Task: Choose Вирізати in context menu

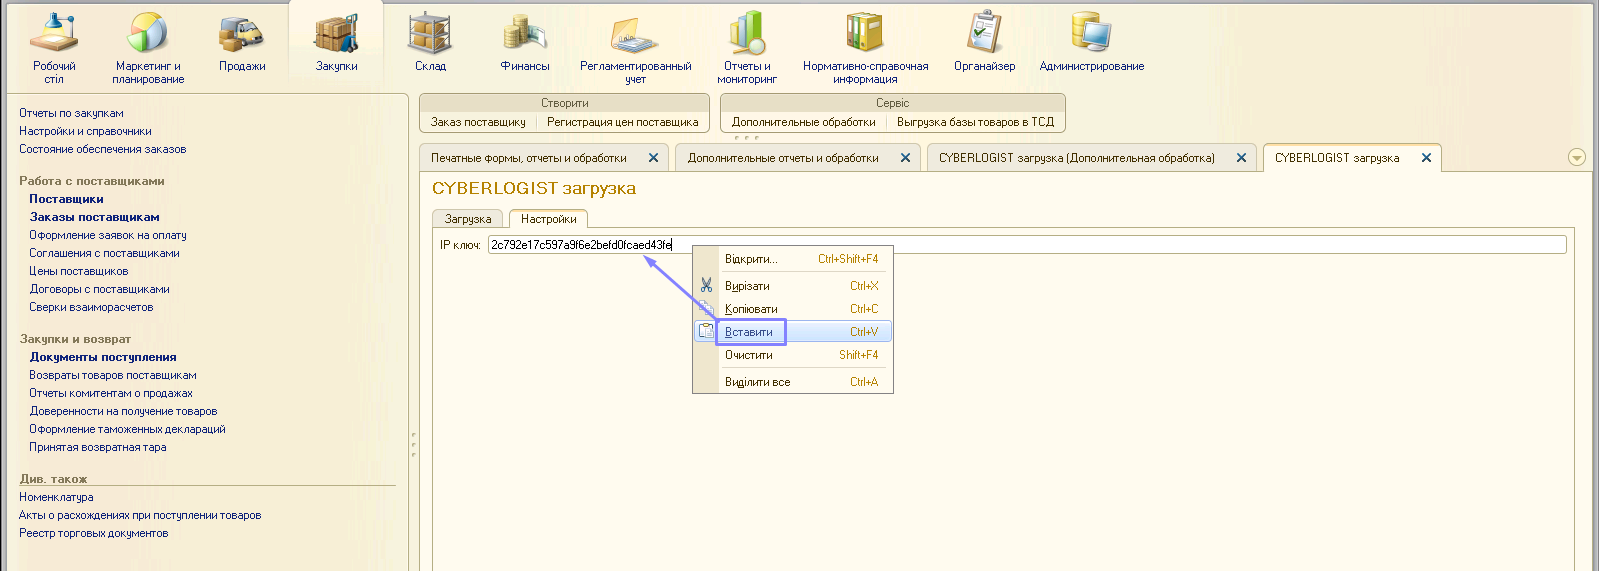Action: pyautogui.click(x=793, y=286)
